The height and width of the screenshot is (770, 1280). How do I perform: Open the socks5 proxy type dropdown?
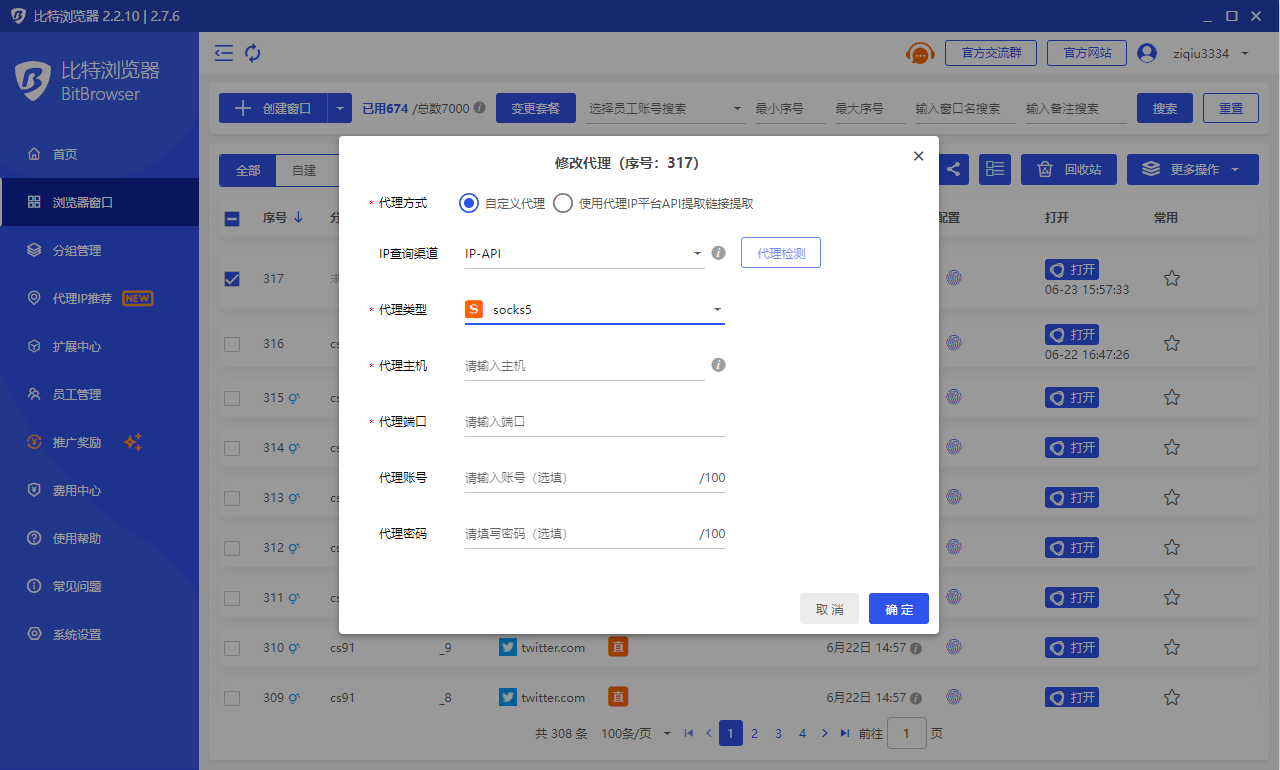(595, 310)
